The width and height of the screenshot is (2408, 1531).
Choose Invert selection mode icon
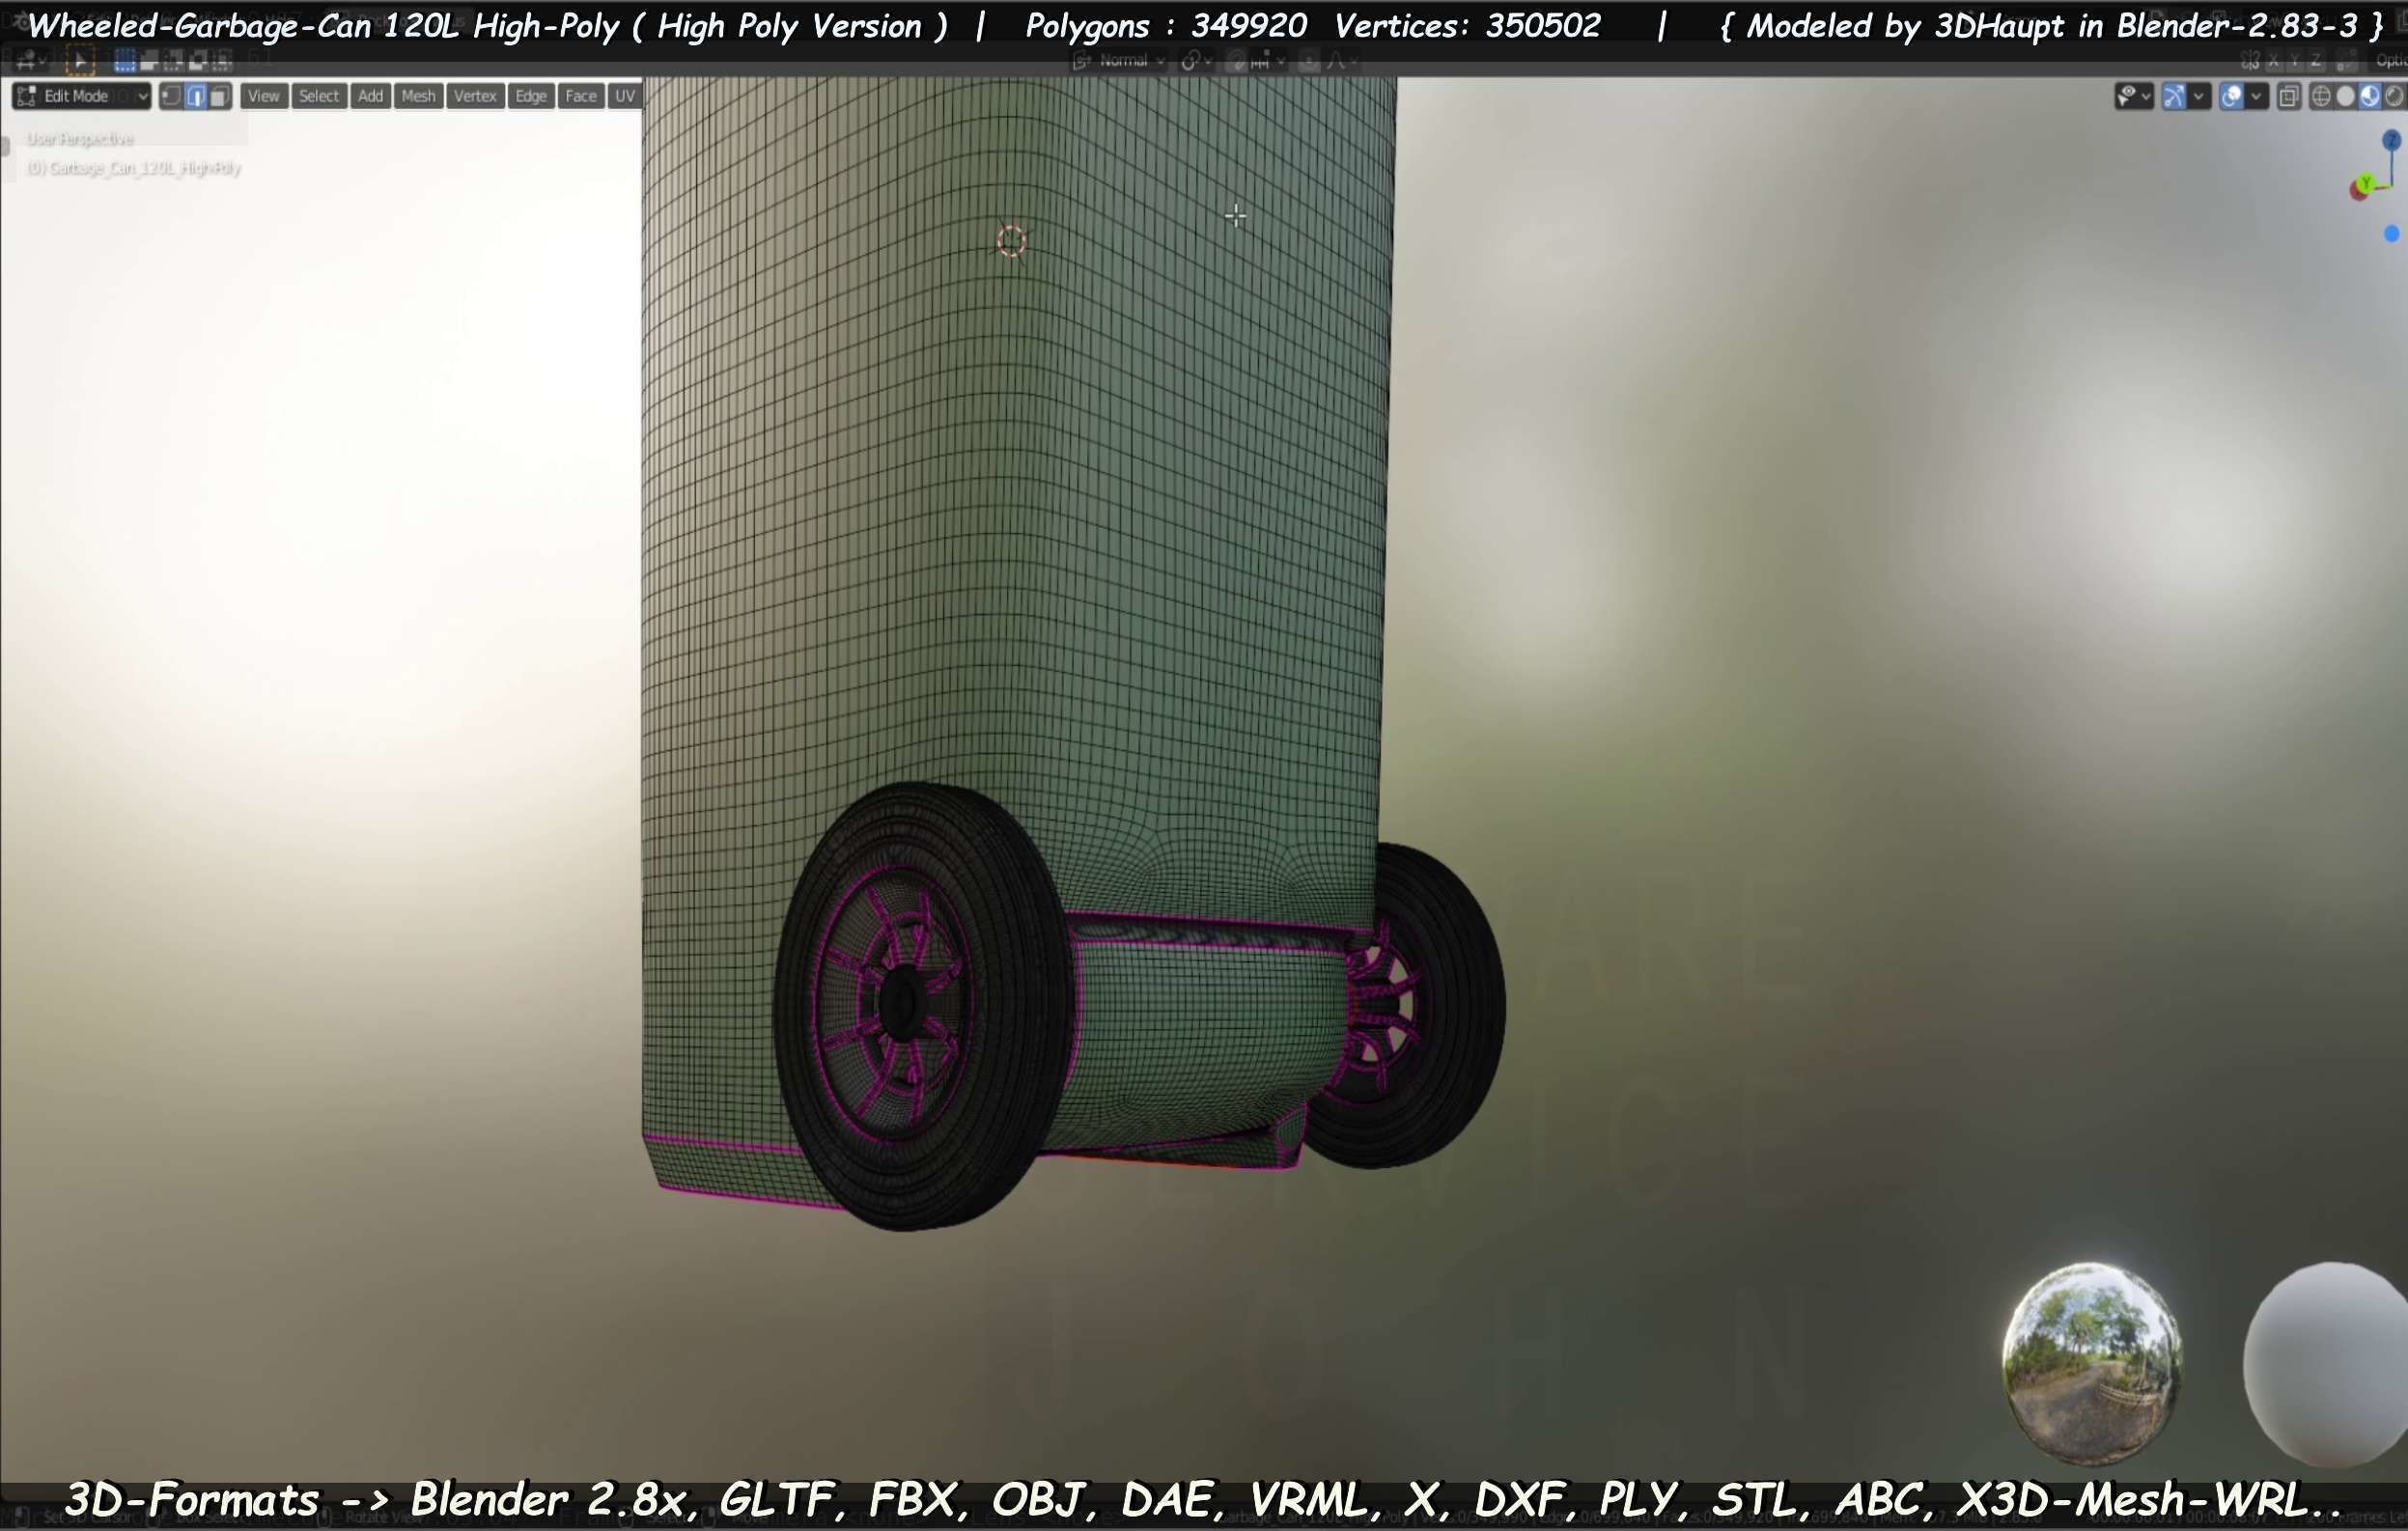[x=198, y=62]
